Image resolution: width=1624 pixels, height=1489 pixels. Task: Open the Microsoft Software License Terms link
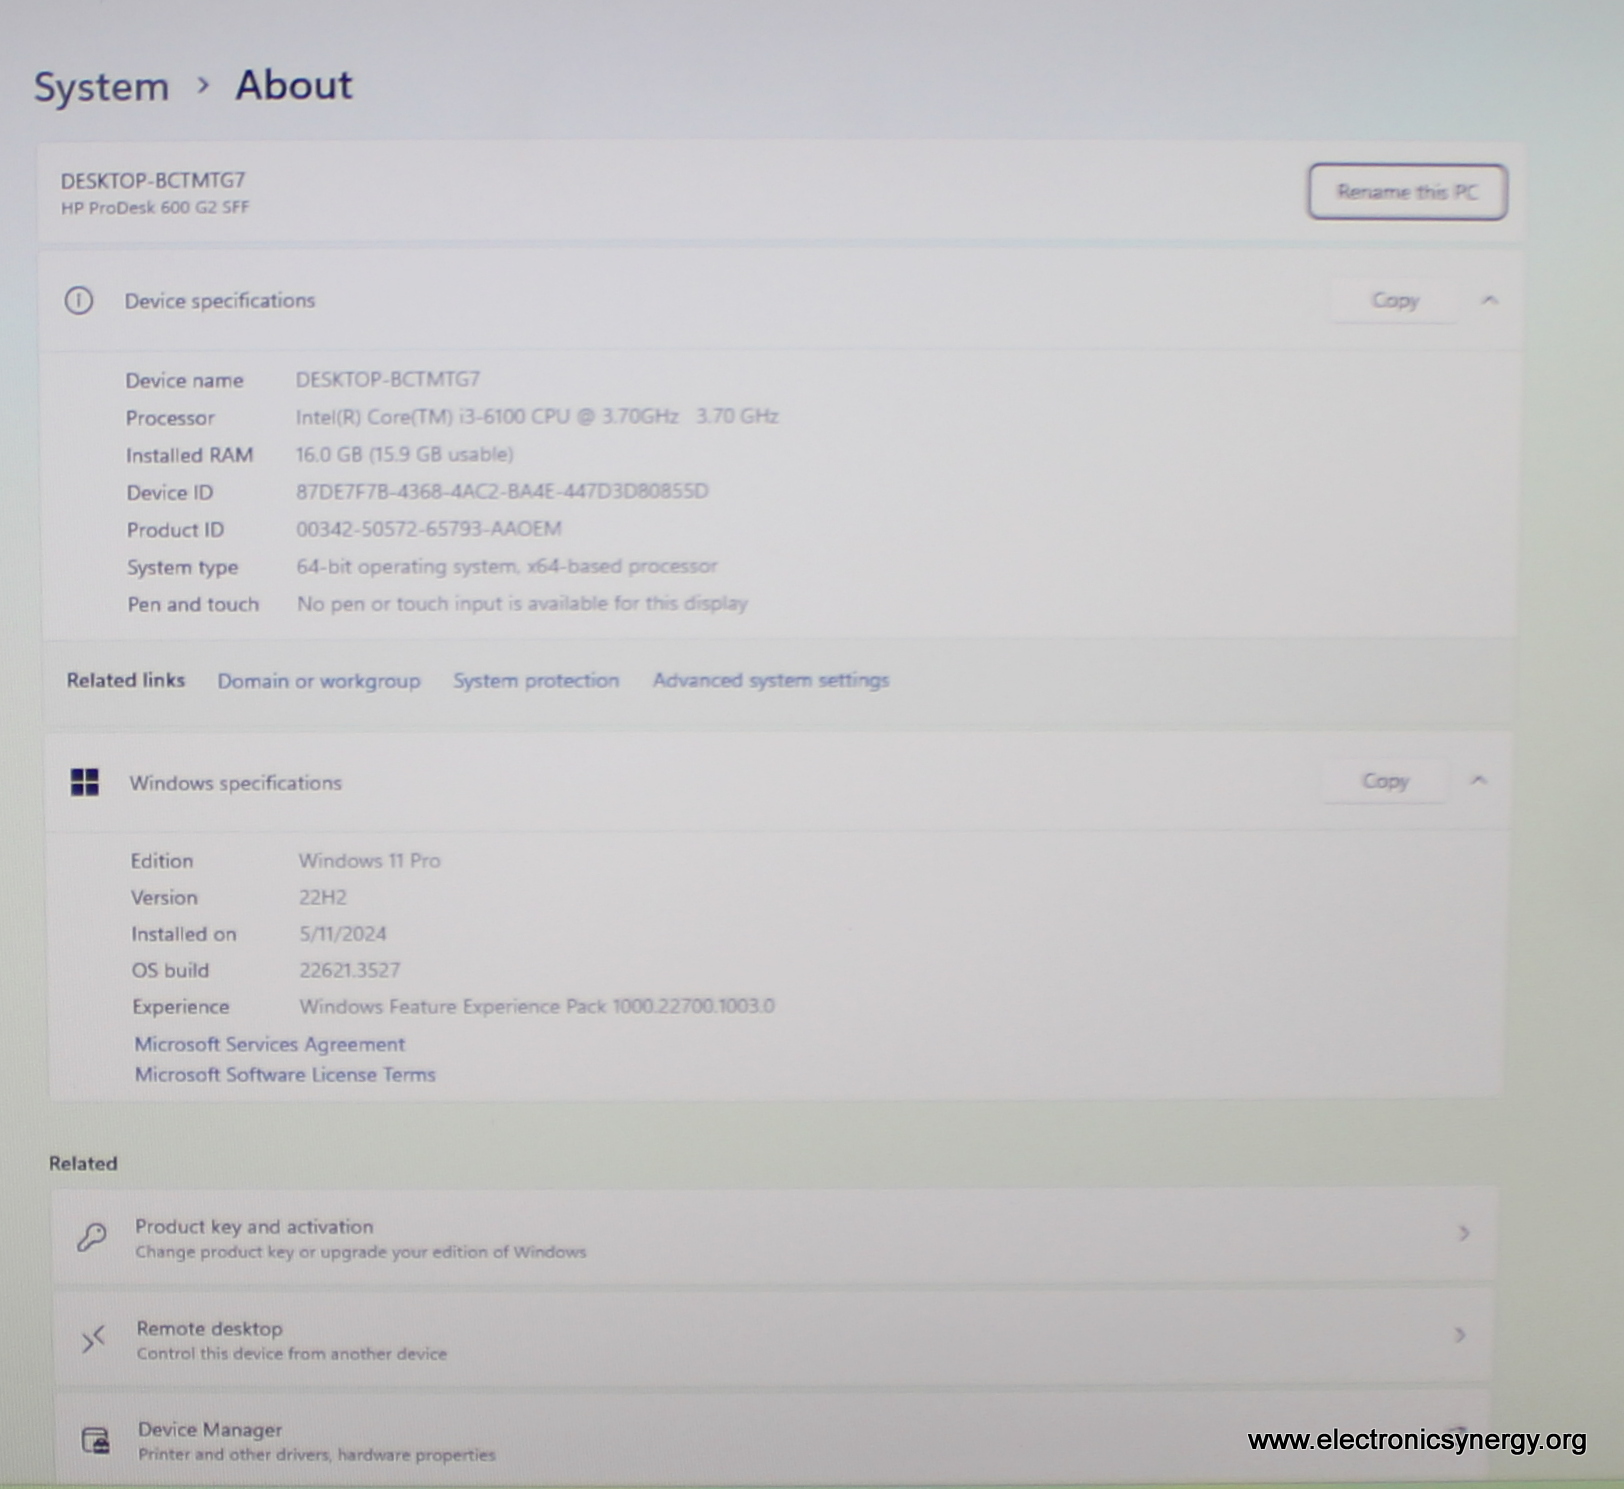click(285, 1075)
